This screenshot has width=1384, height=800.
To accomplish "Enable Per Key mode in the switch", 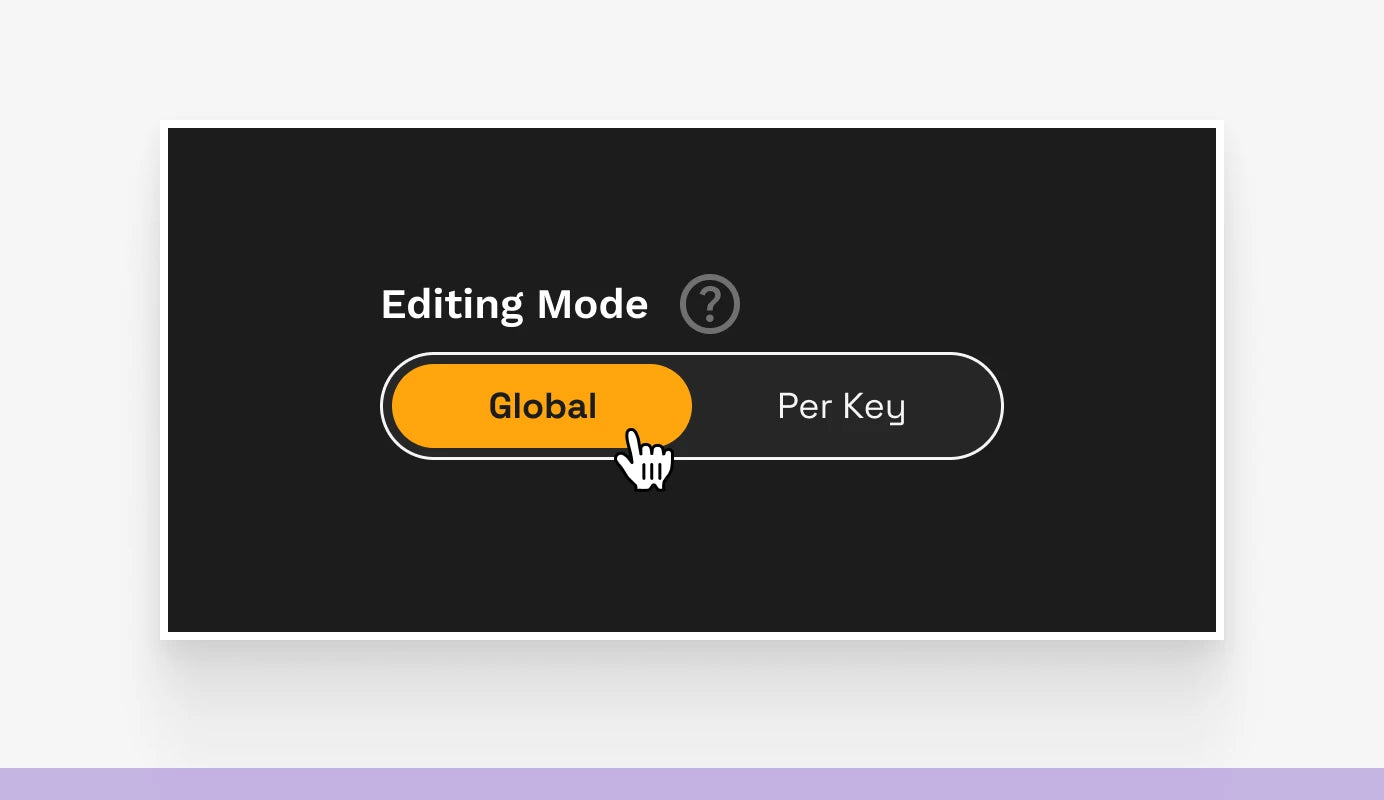I will pos(842,406).
